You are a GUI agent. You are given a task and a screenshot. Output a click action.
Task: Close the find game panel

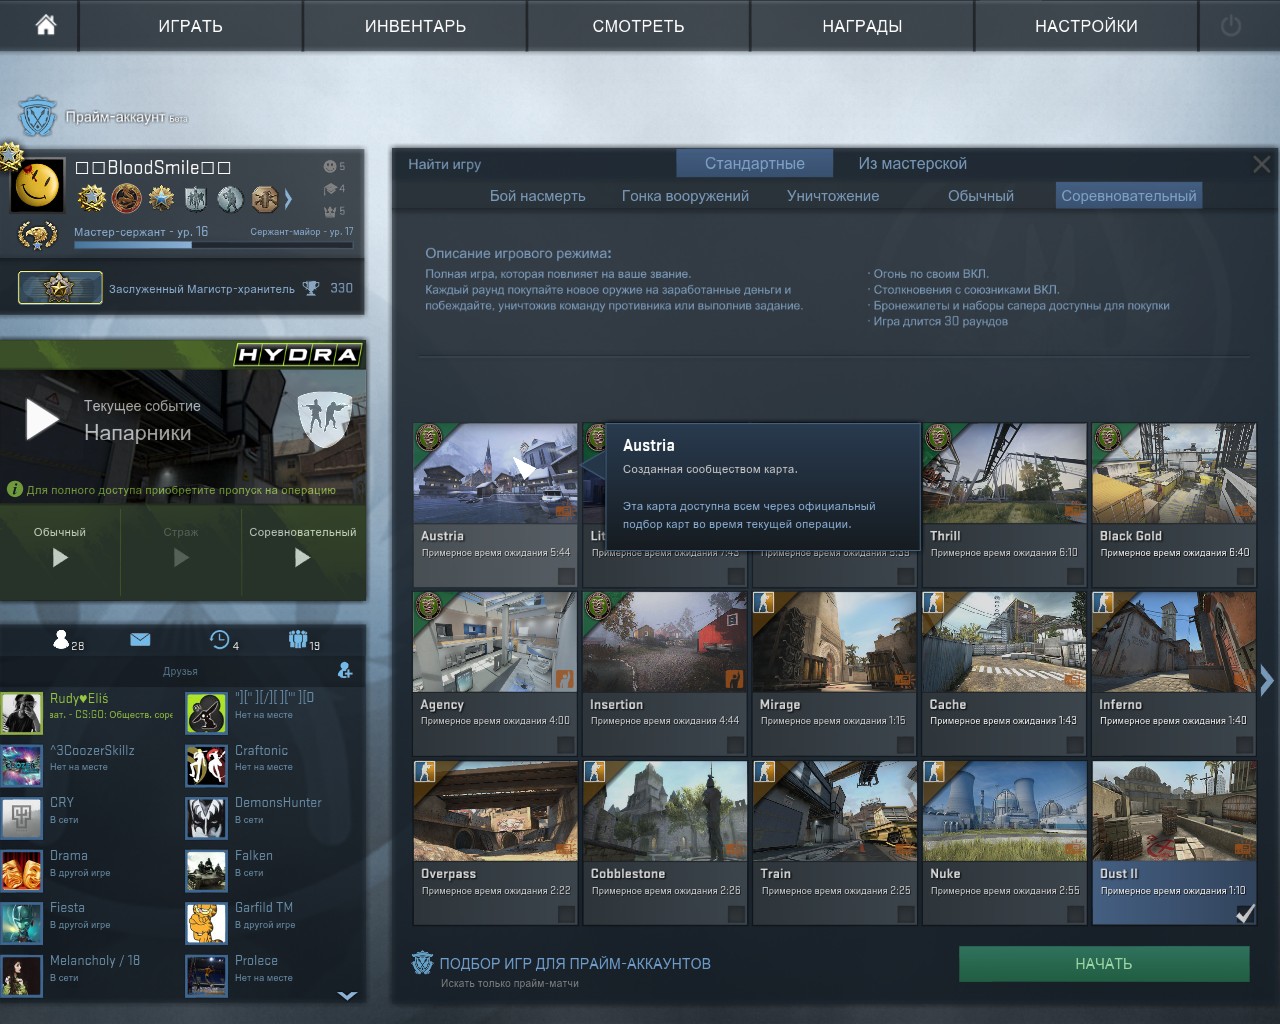click(x=1261, y=164)
